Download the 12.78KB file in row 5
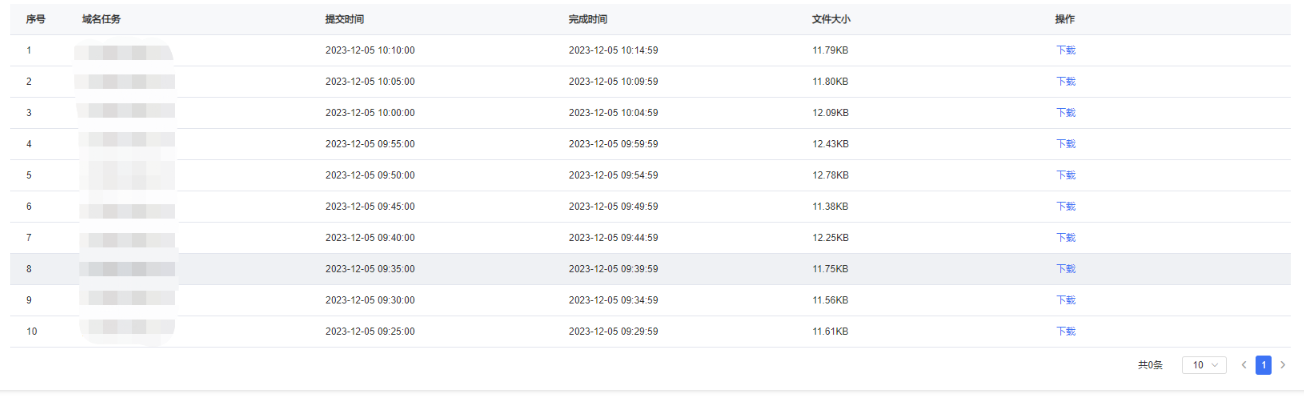 pos(1065,174)
